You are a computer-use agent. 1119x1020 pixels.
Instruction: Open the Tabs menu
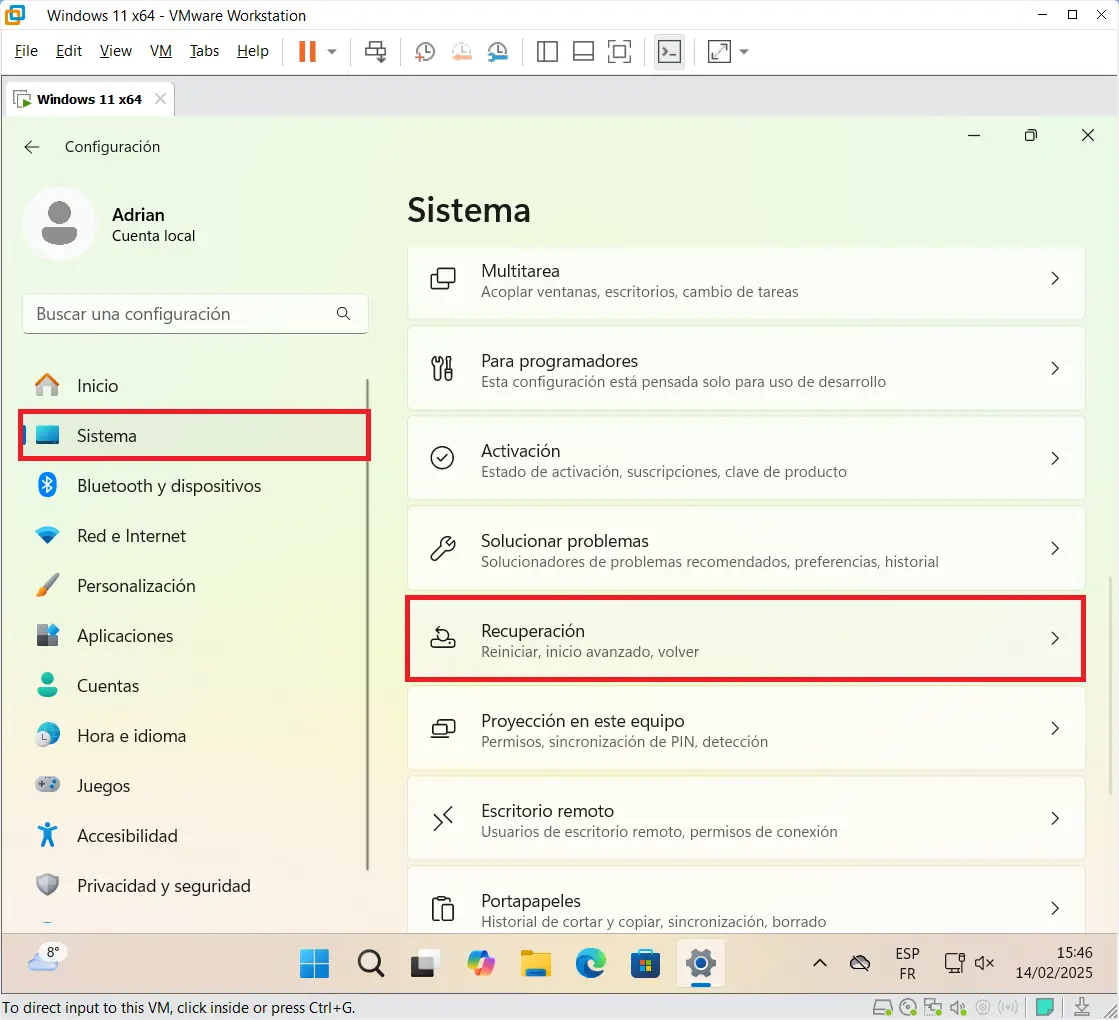[x=204, y=51]
